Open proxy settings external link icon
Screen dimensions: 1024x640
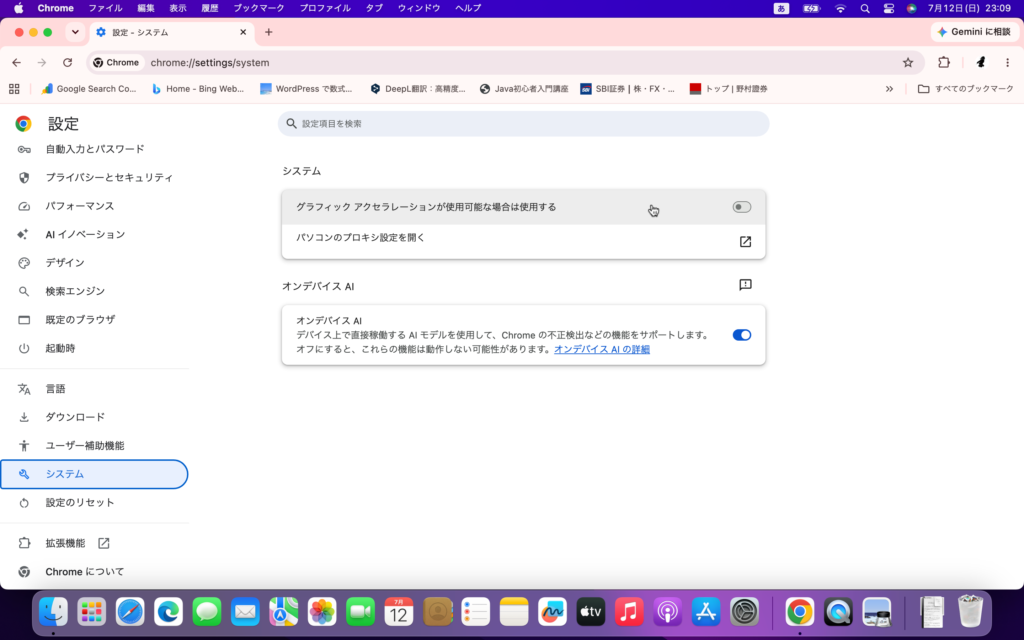(x=745, y=242)
